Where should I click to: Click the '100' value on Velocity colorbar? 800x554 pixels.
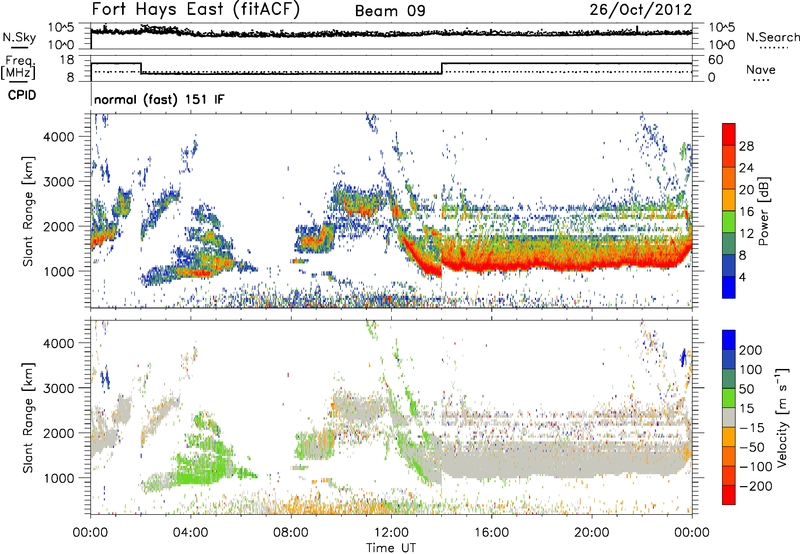751,369
